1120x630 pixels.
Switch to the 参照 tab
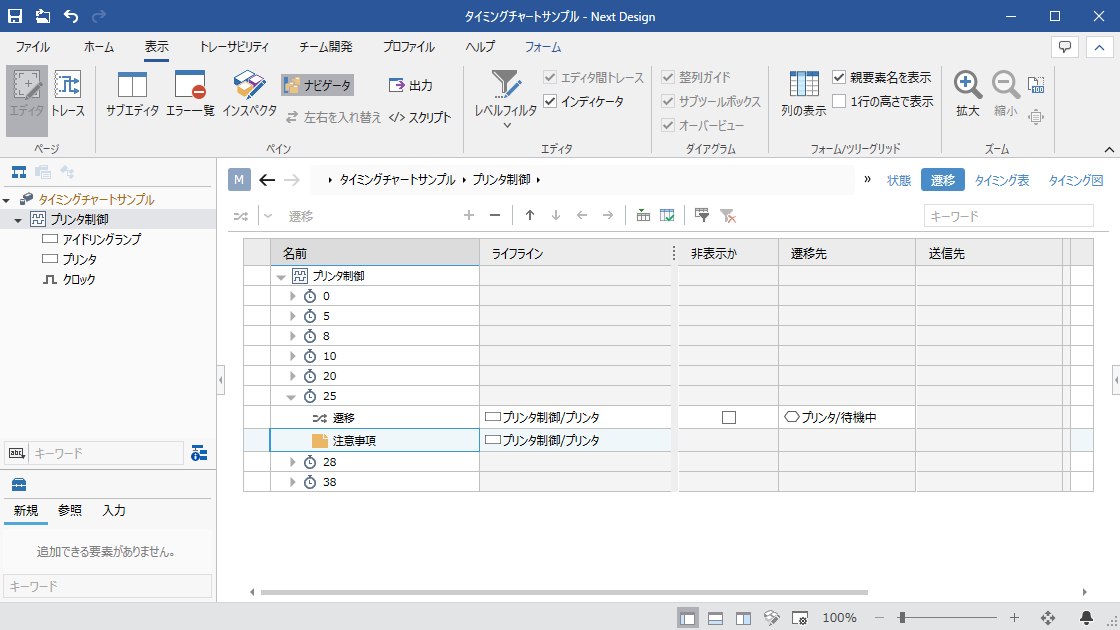[x=70, y=511]
